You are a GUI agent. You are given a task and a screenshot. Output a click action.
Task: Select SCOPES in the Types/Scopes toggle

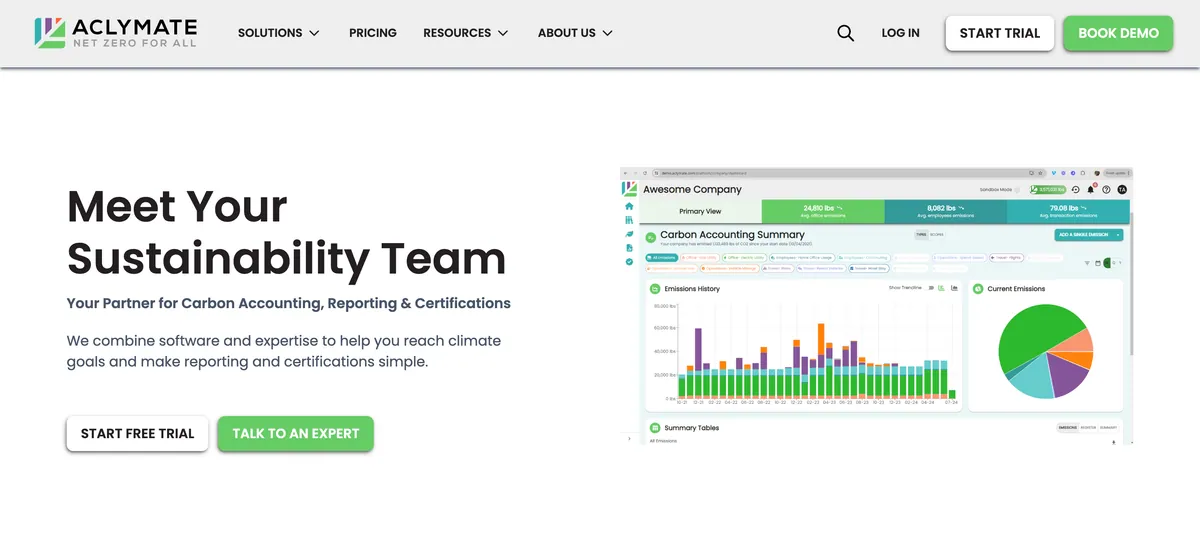point(937,234)
